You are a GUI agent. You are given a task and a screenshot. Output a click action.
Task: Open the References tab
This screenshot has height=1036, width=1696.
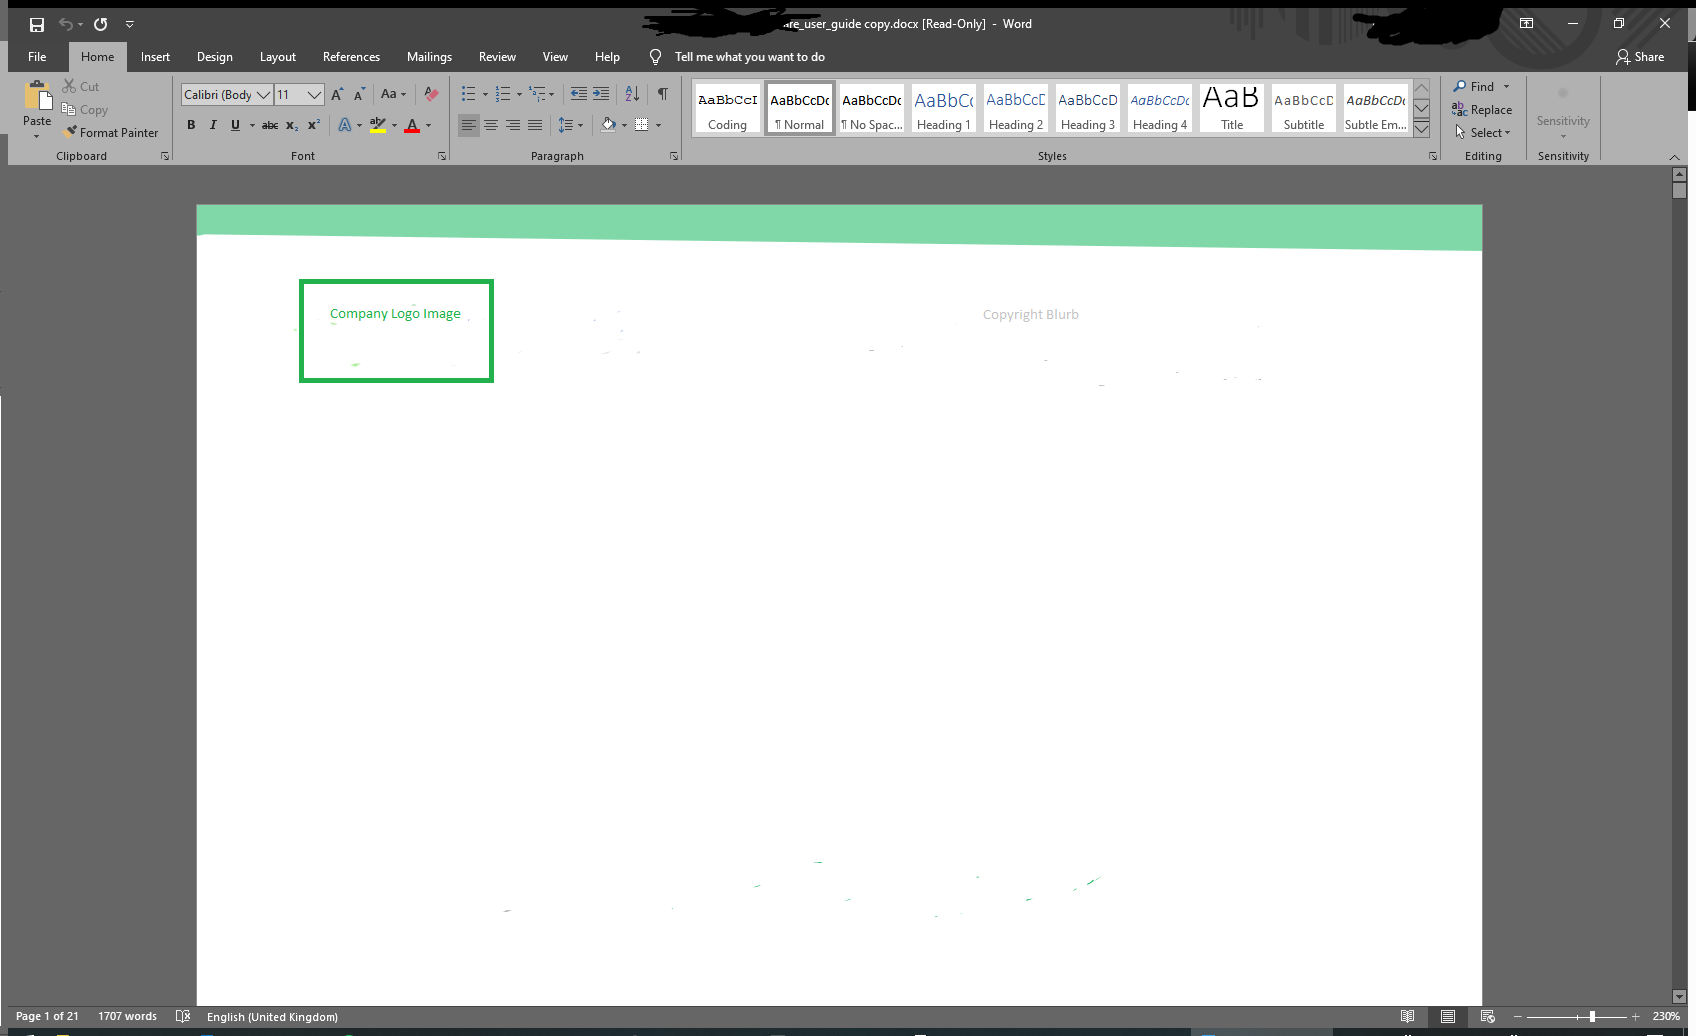pos(351,57)
